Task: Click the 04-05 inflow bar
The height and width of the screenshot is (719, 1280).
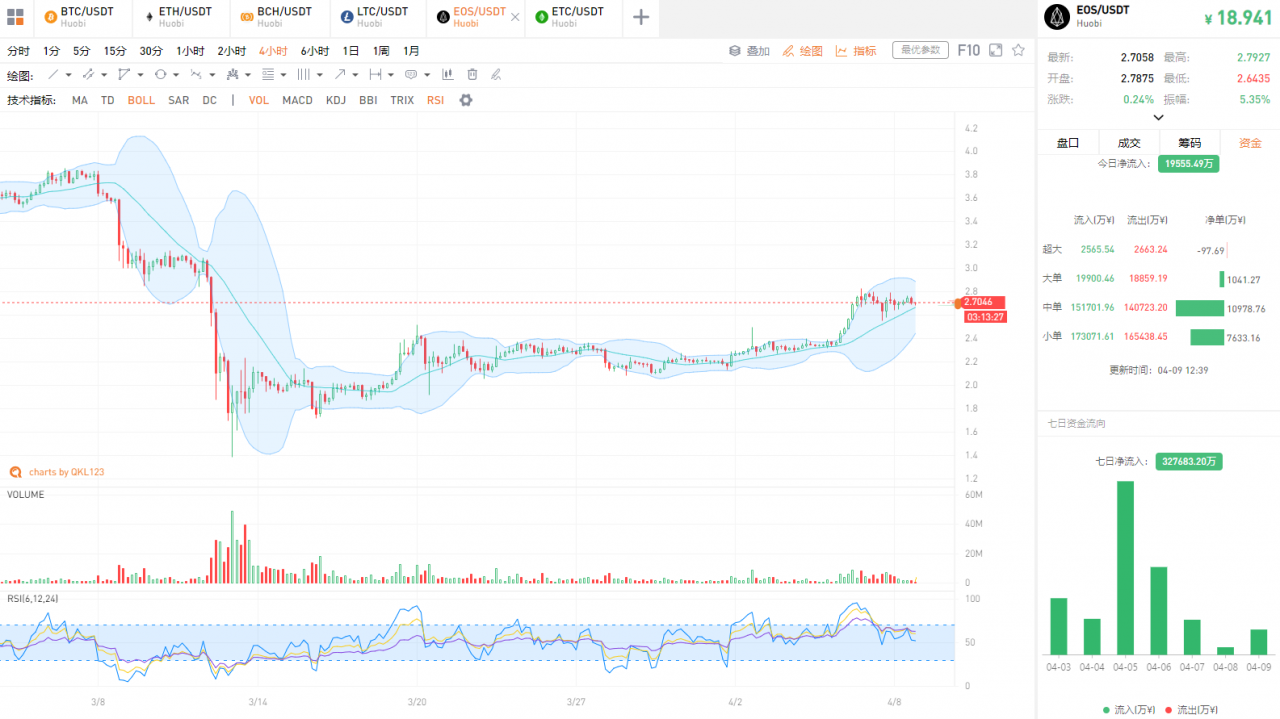Action: coord(1125,567)
